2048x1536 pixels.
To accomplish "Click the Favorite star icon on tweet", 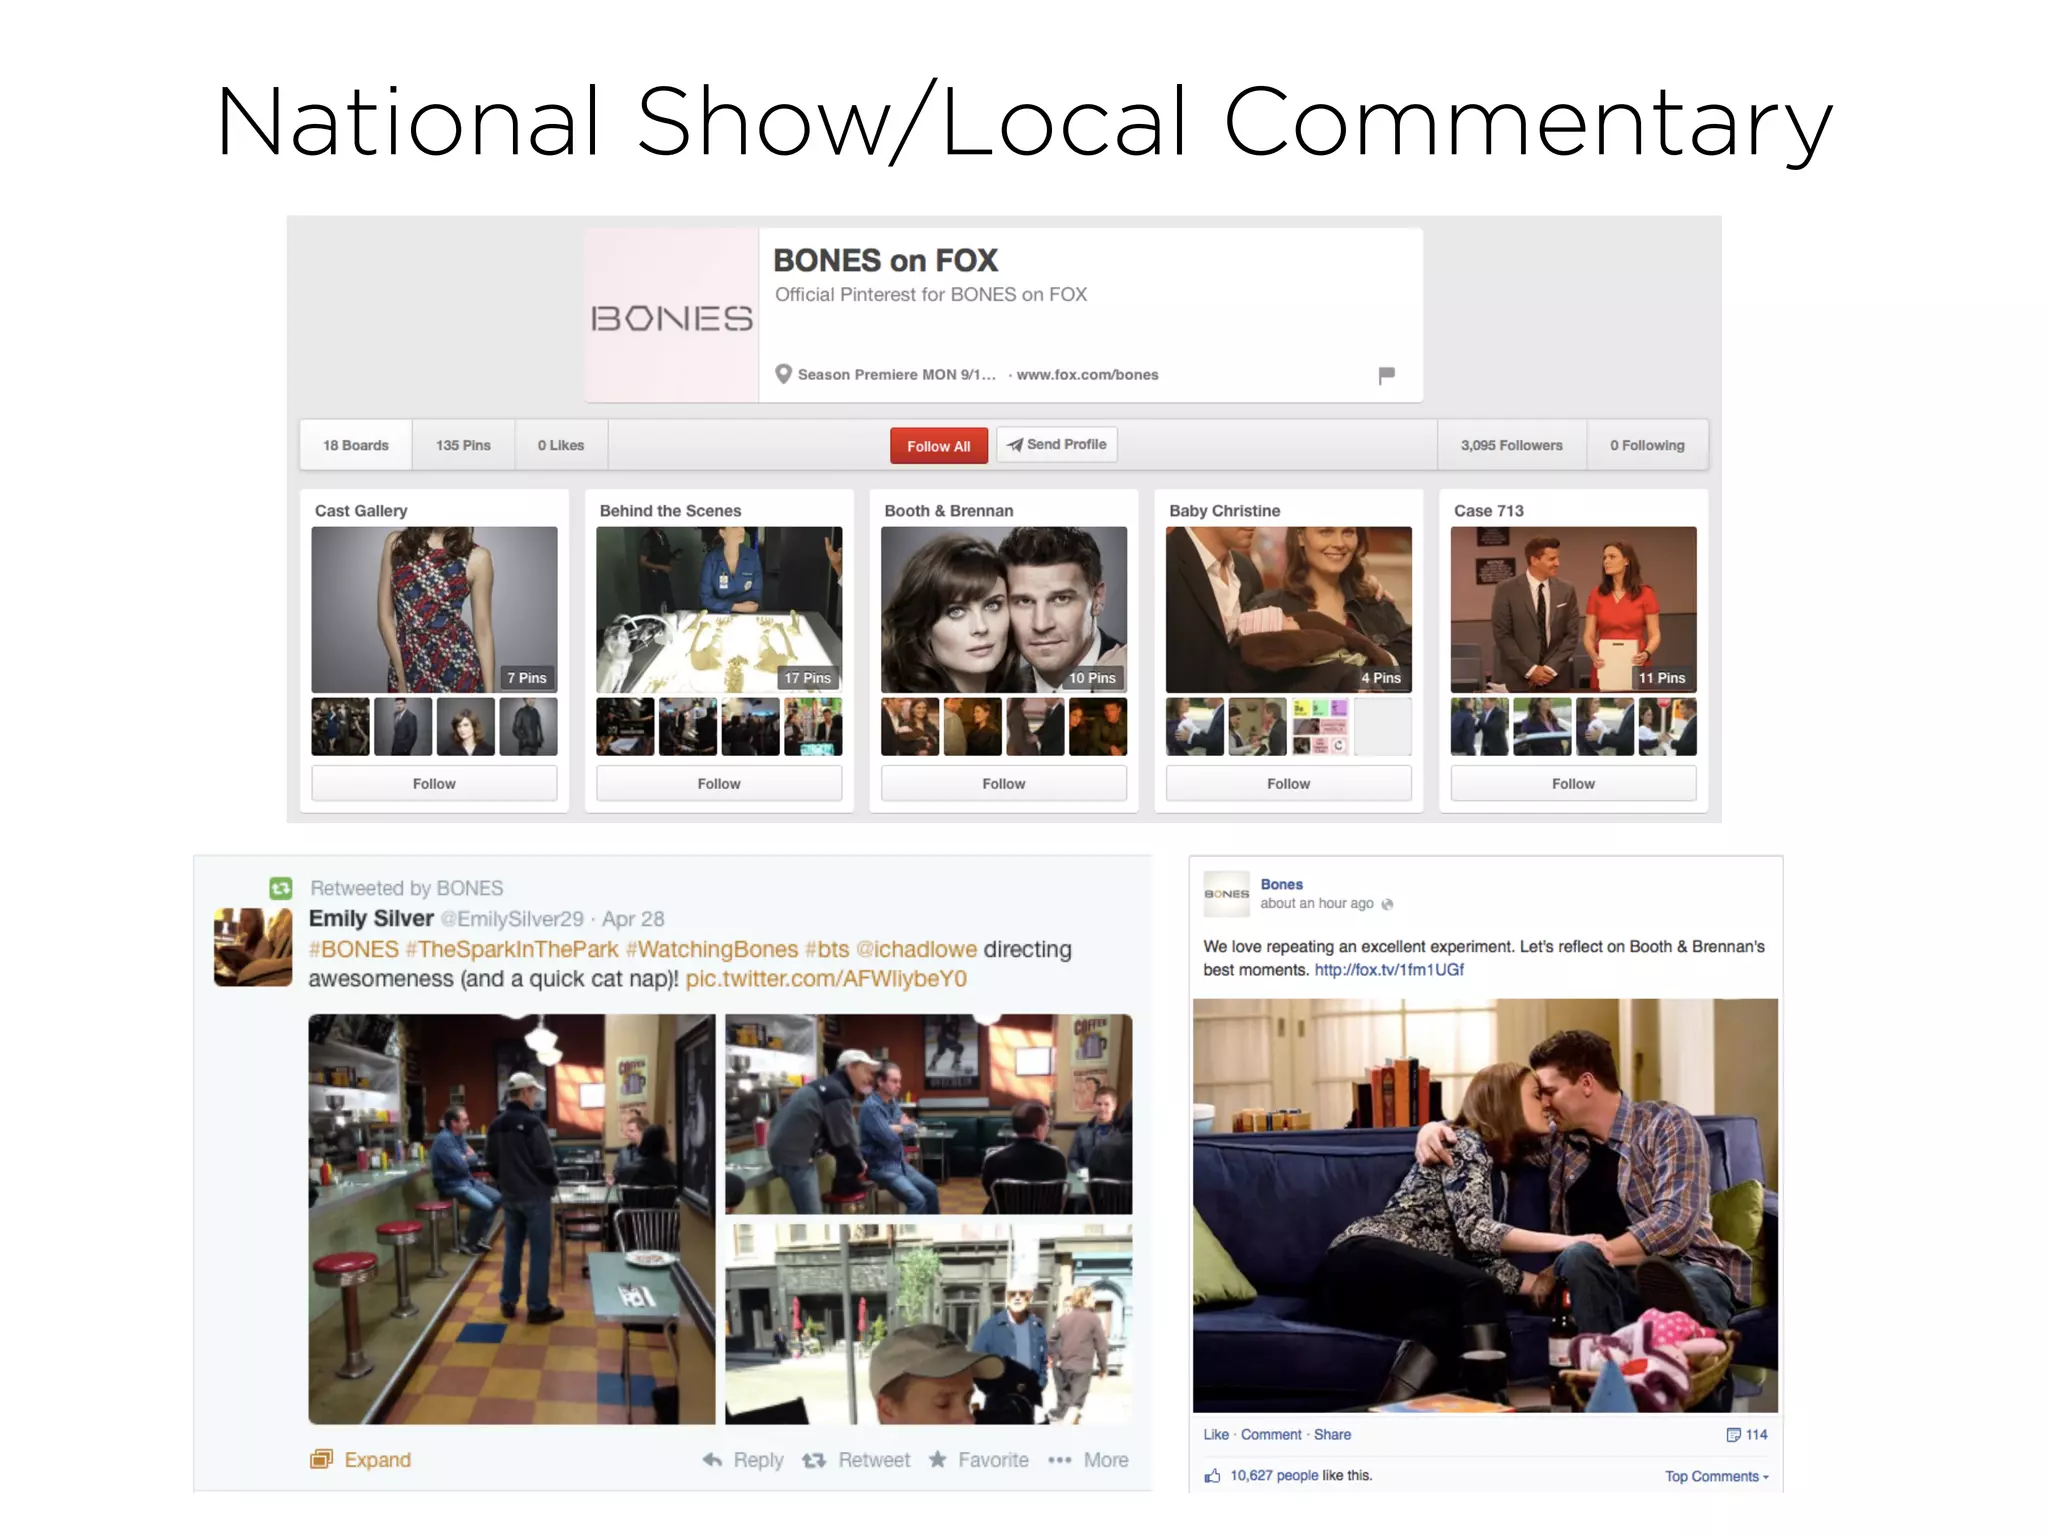I will (937, 1459).
